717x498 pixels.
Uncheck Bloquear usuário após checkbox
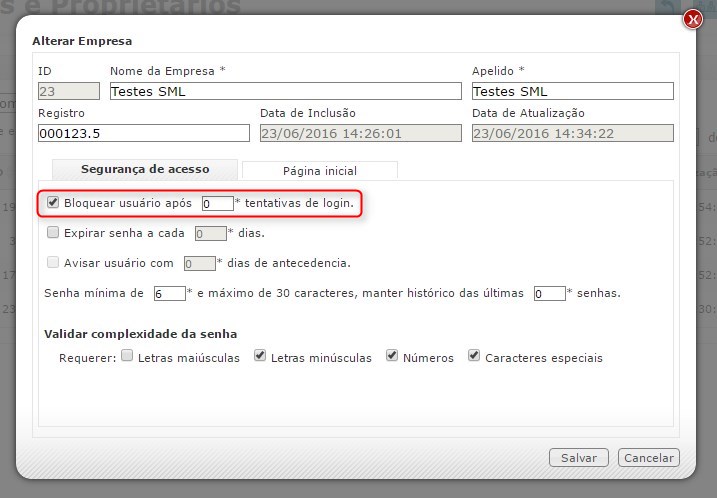(x=54, y=203)
